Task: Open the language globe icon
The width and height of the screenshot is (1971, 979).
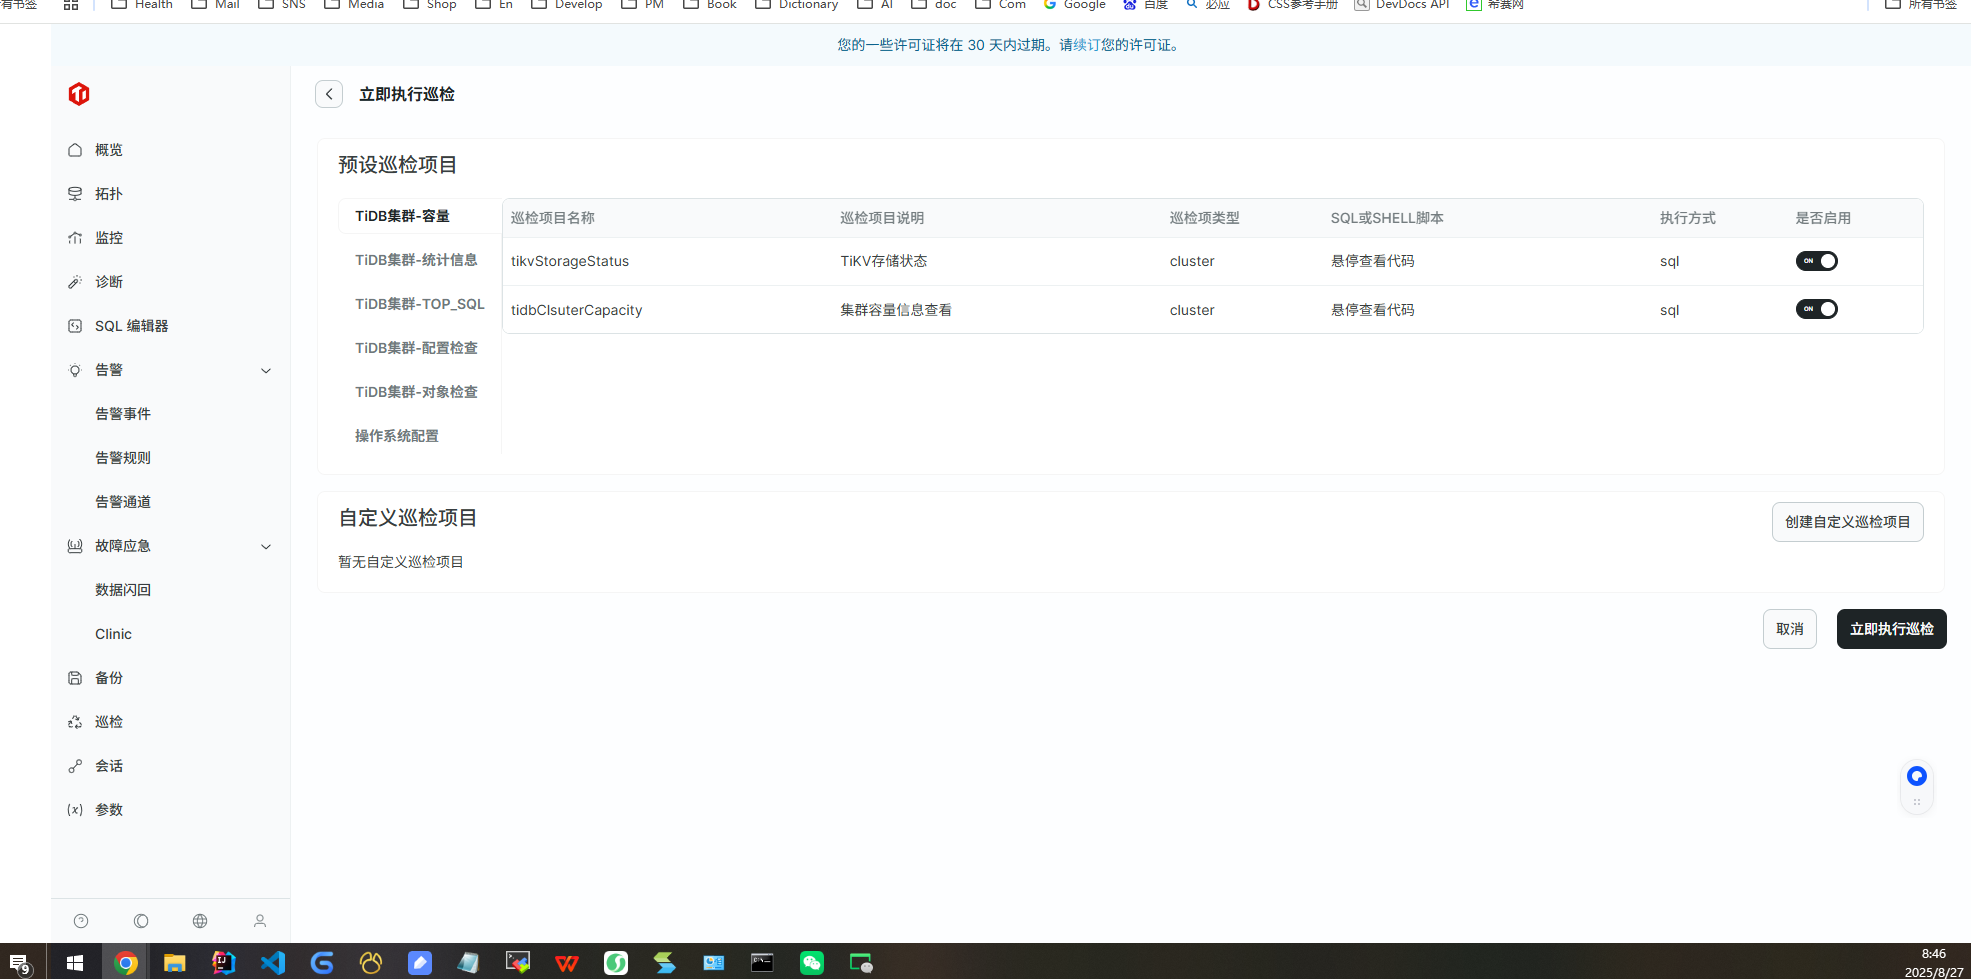Action: pyautogui.click(x=200, y=921)
